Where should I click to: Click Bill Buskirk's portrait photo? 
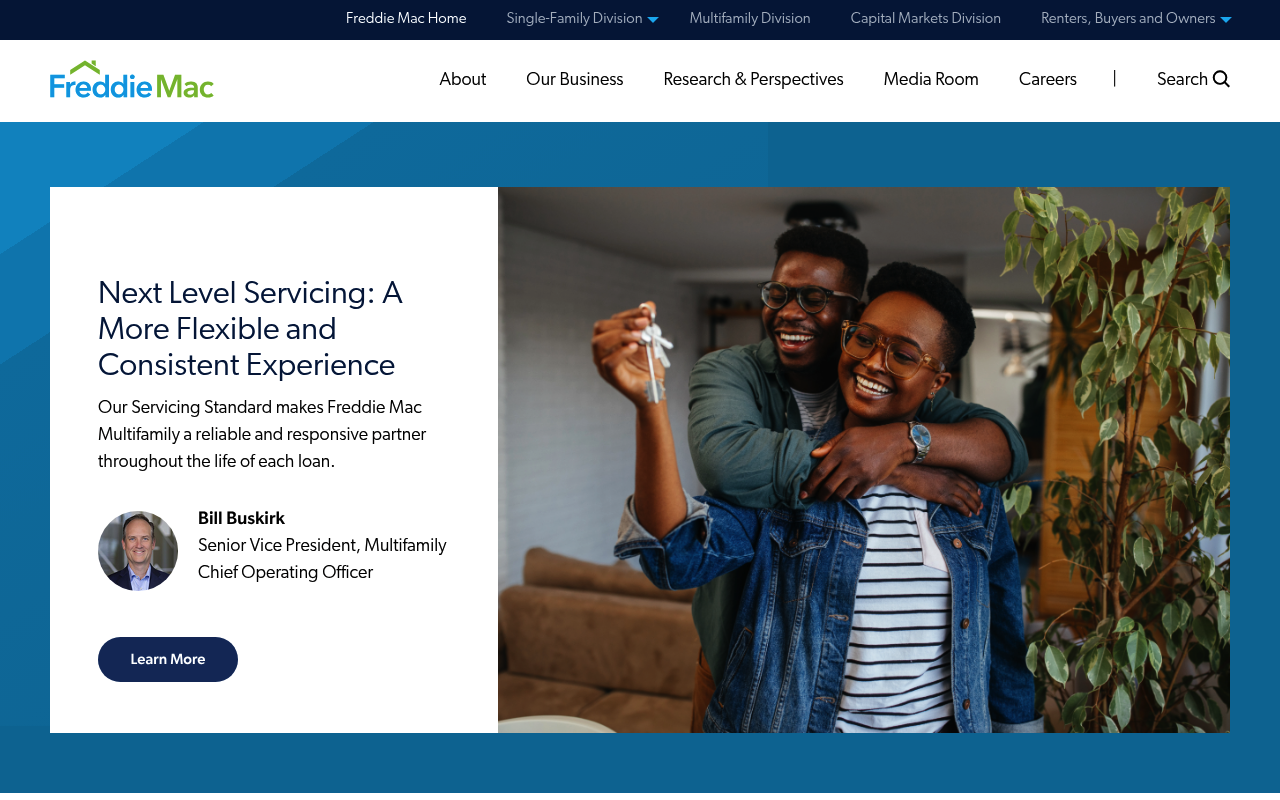pos(138,551)
